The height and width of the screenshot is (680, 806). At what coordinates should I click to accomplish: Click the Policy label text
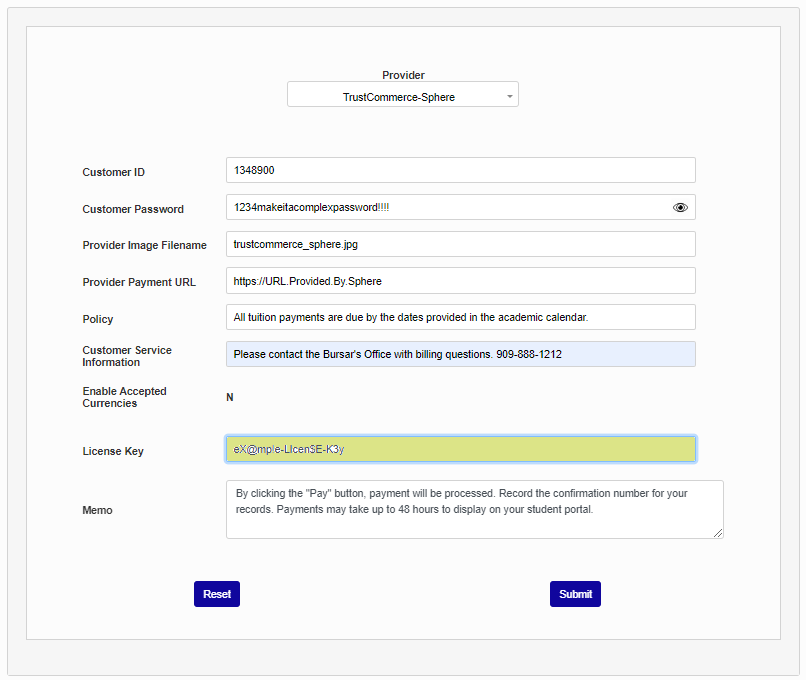point(98,319)
